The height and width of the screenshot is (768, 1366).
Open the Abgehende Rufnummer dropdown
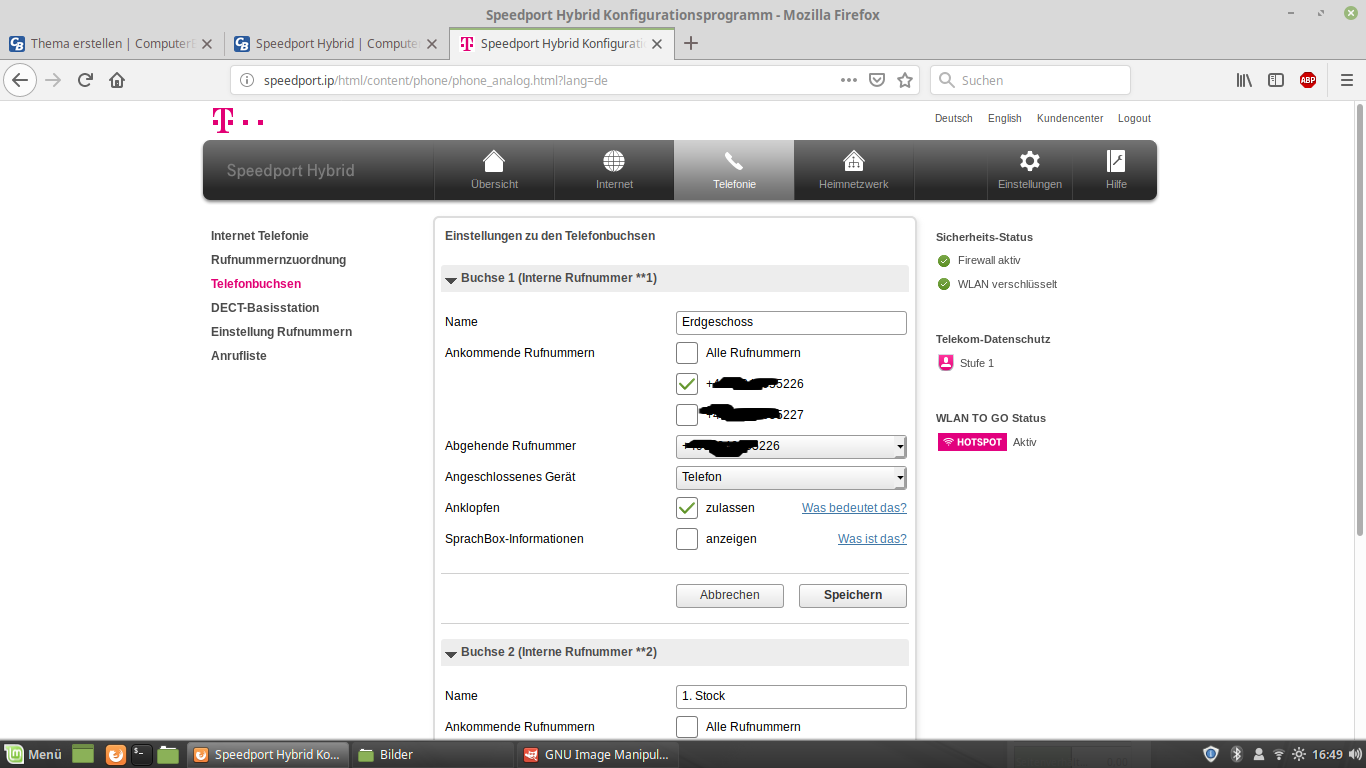[x=791, y=446]
